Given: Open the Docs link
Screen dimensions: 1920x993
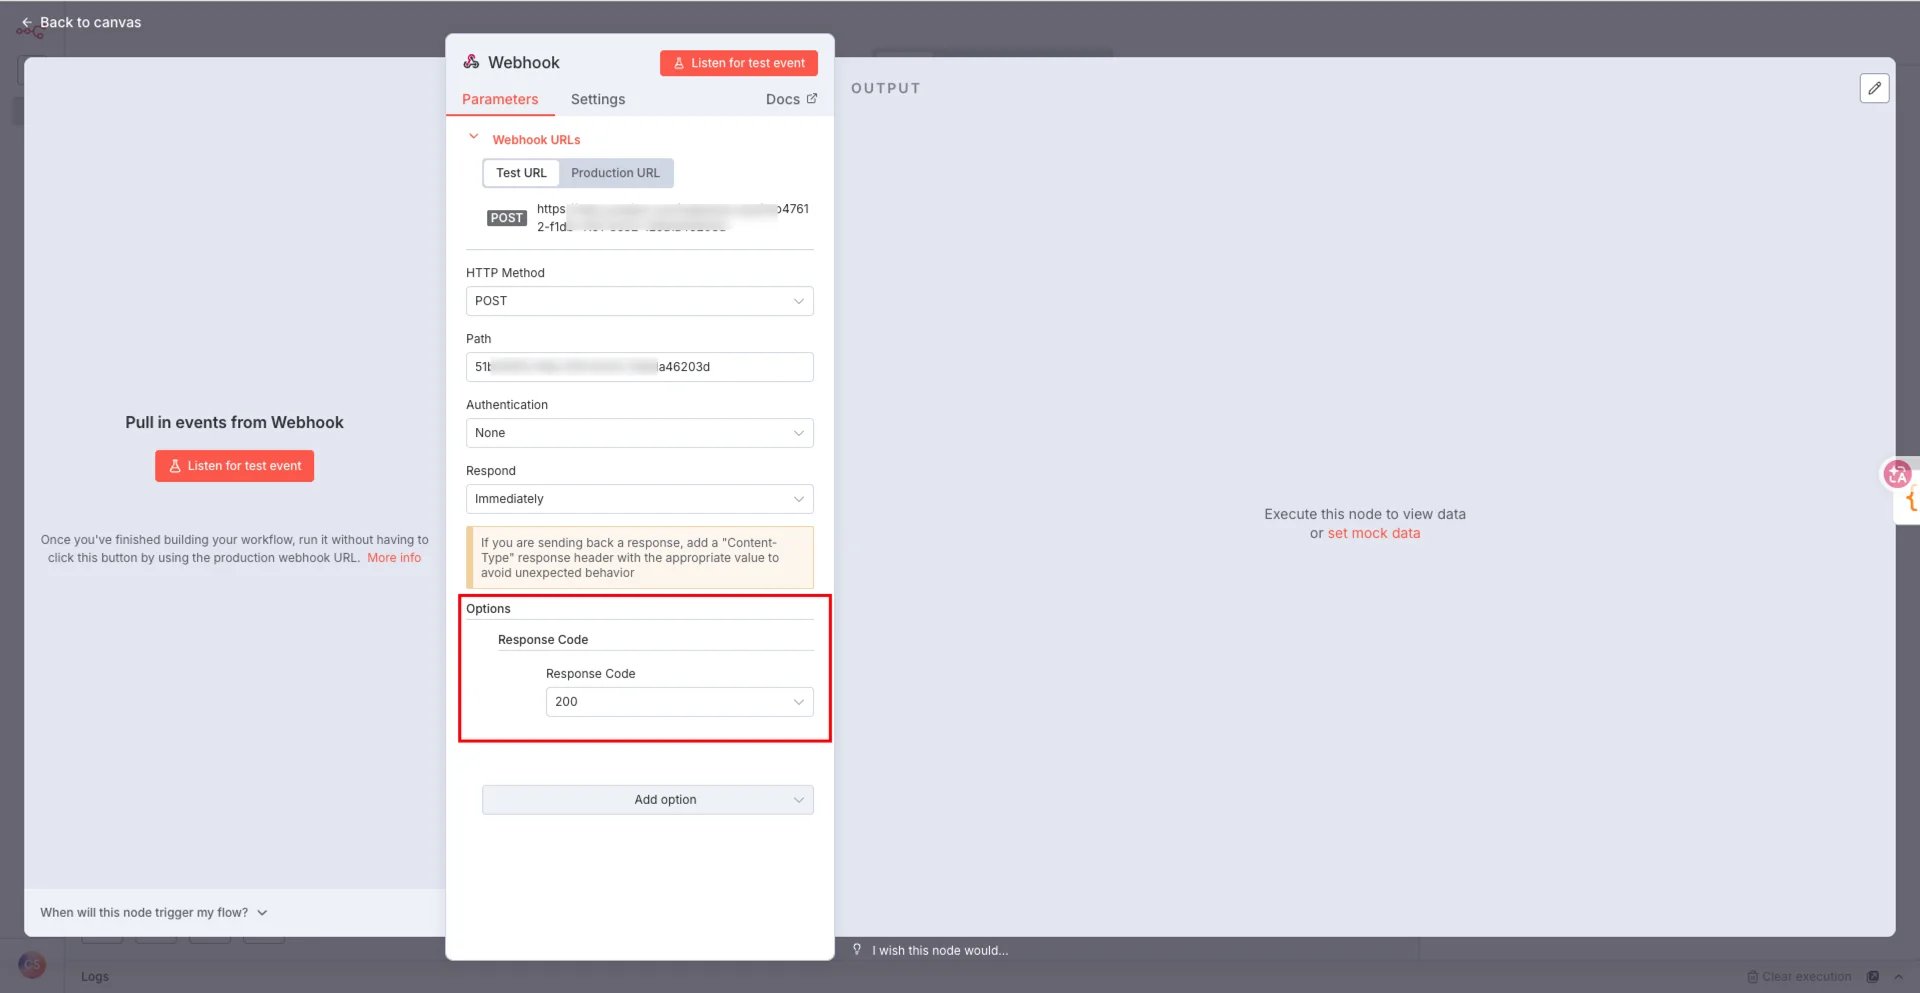Looking at the screenshot, I should [791, 99].
